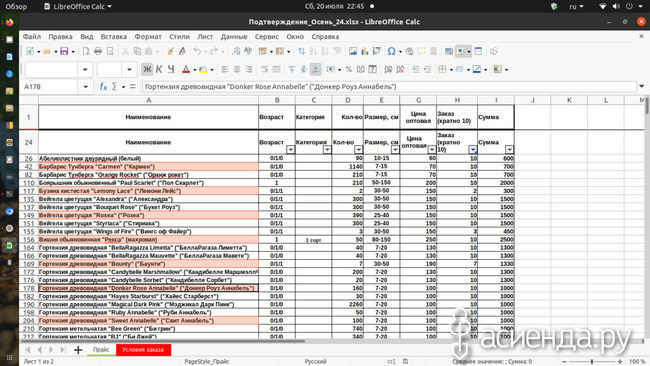Clear direct formatting with the icon
Image resolution: width=650 pixels, height=366 pixels.
click(x=182, y=51)
